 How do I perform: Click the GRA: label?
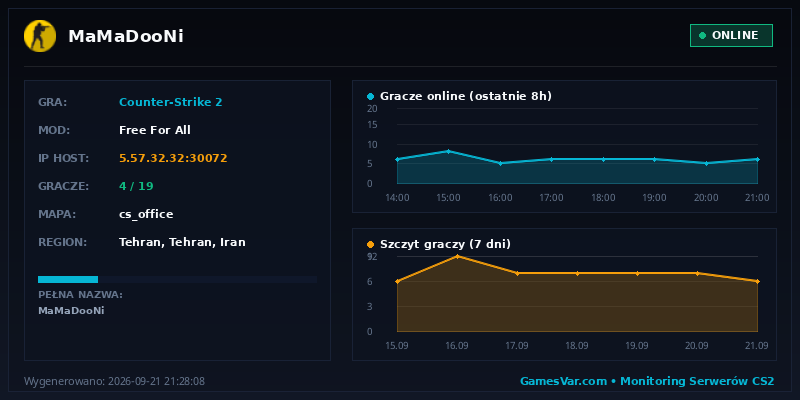pyautogui.click(x=53, y=102)
